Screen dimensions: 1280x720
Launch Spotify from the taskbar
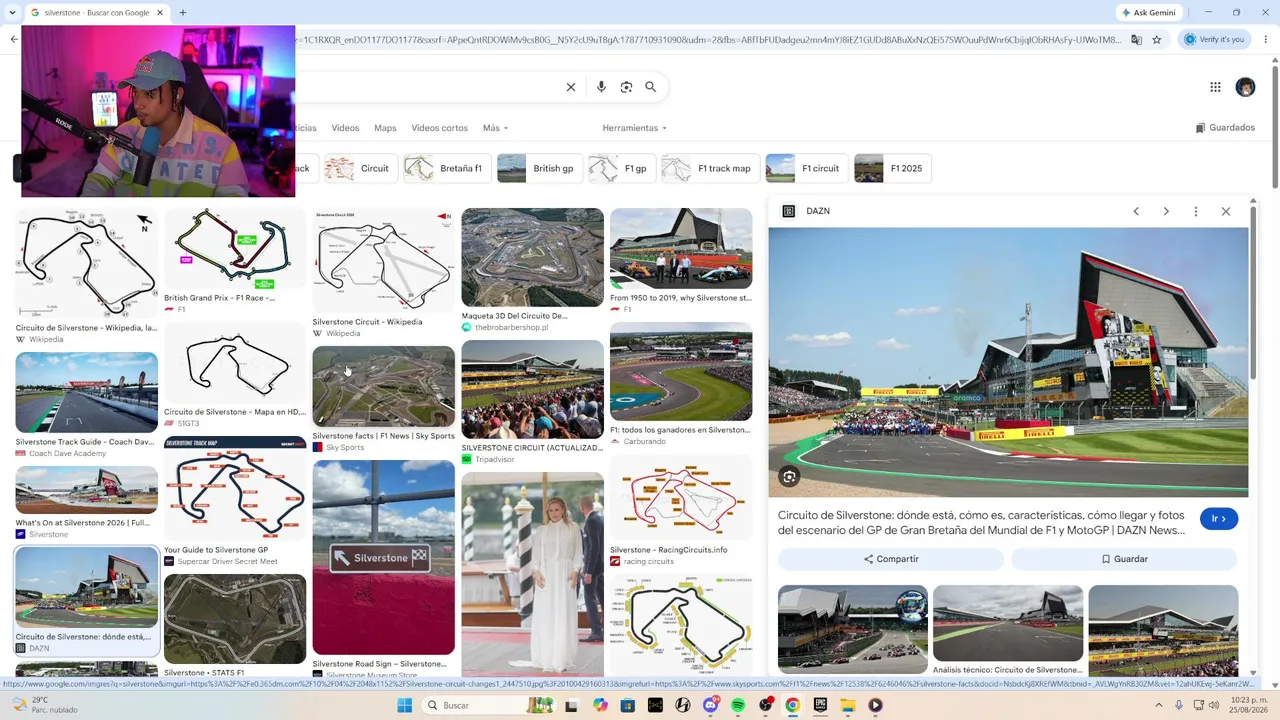(738, 705)
